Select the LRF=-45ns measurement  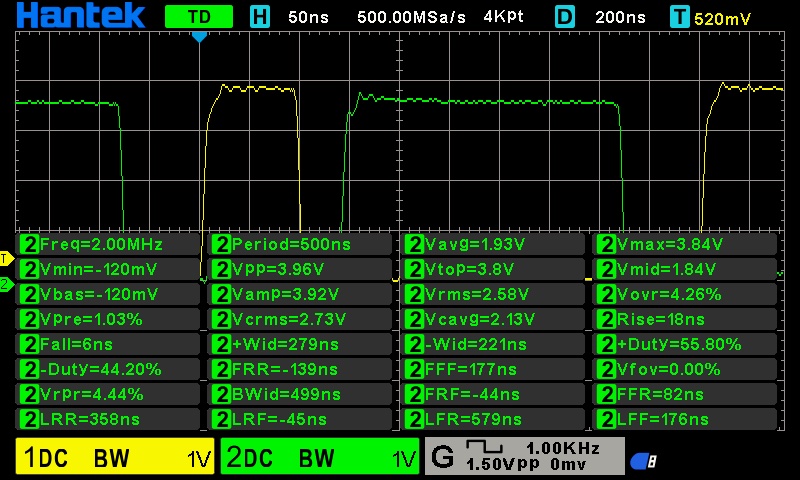coord(300,419)
